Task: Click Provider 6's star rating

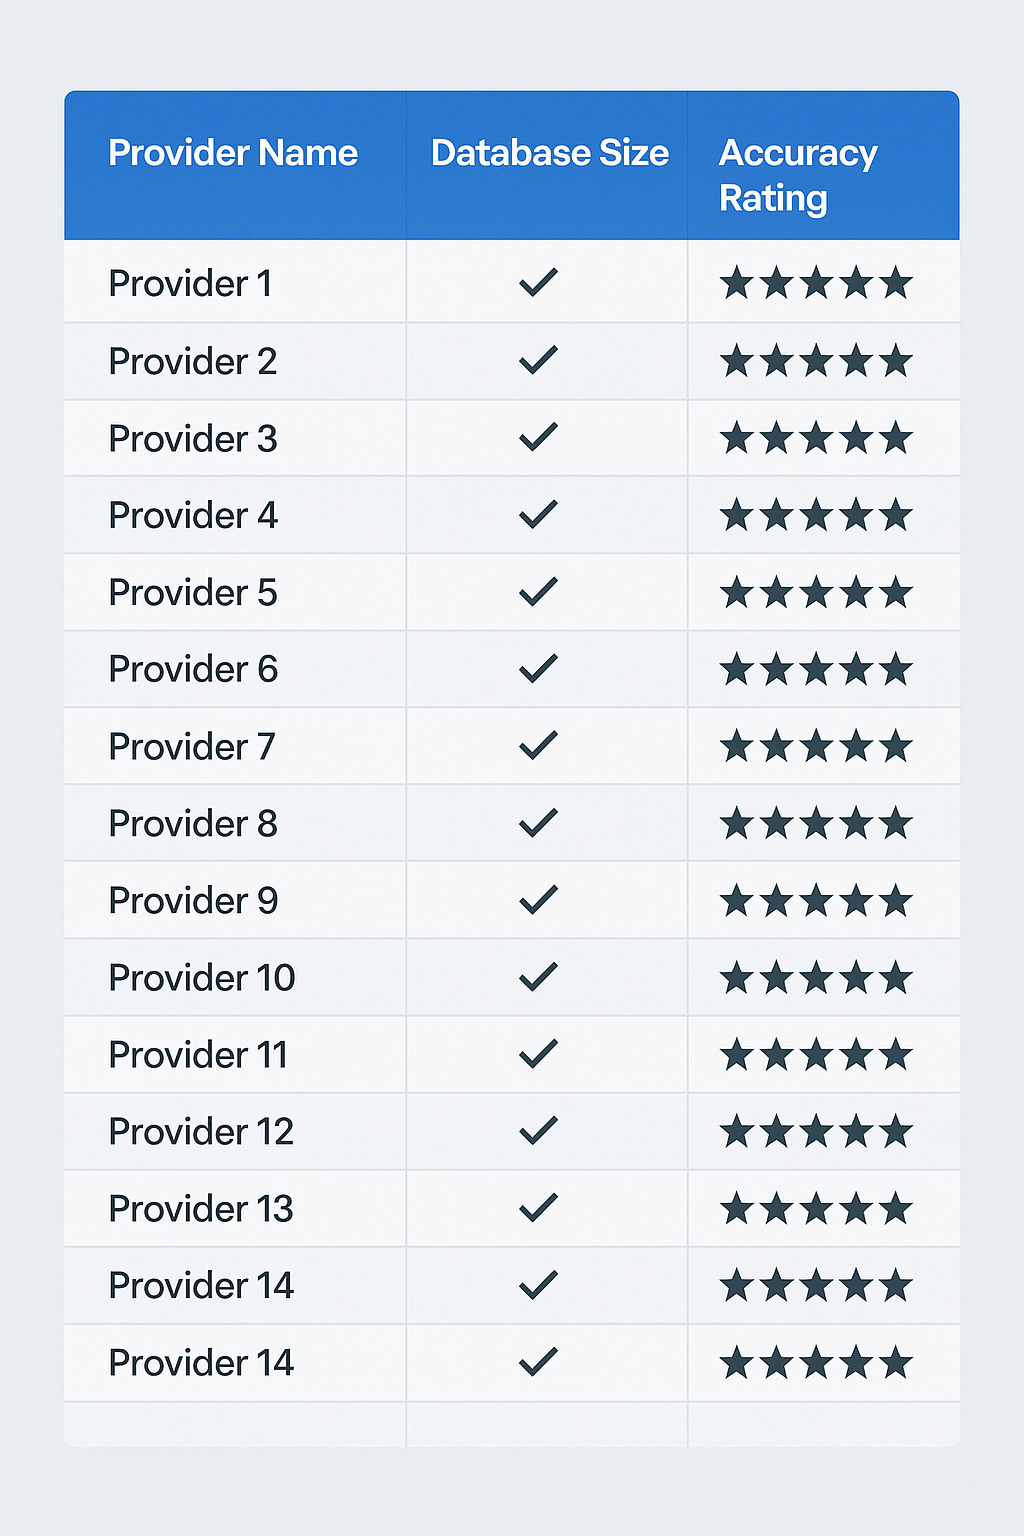Action: point(816,670)
